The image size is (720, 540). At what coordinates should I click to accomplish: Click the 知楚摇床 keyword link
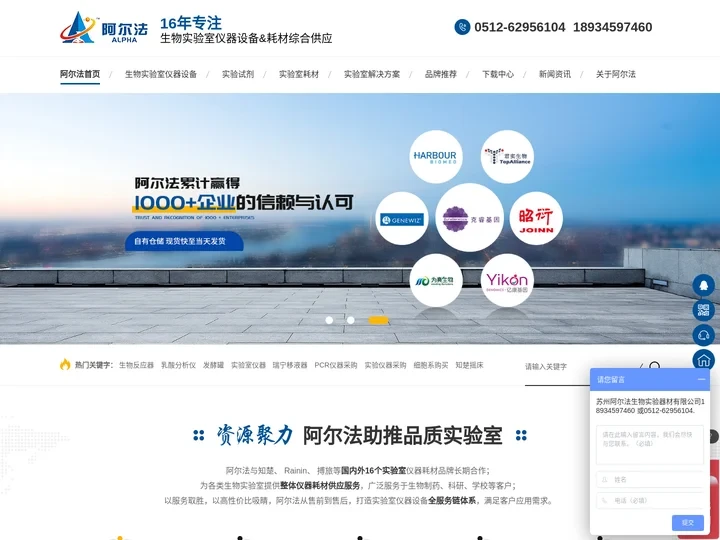coord(469,365)
